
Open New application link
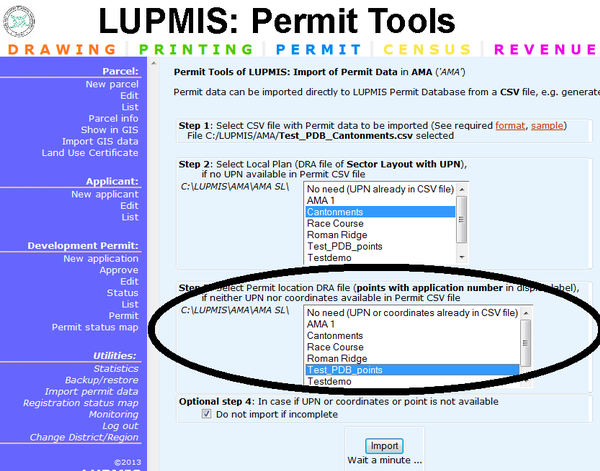click(101, 259)
